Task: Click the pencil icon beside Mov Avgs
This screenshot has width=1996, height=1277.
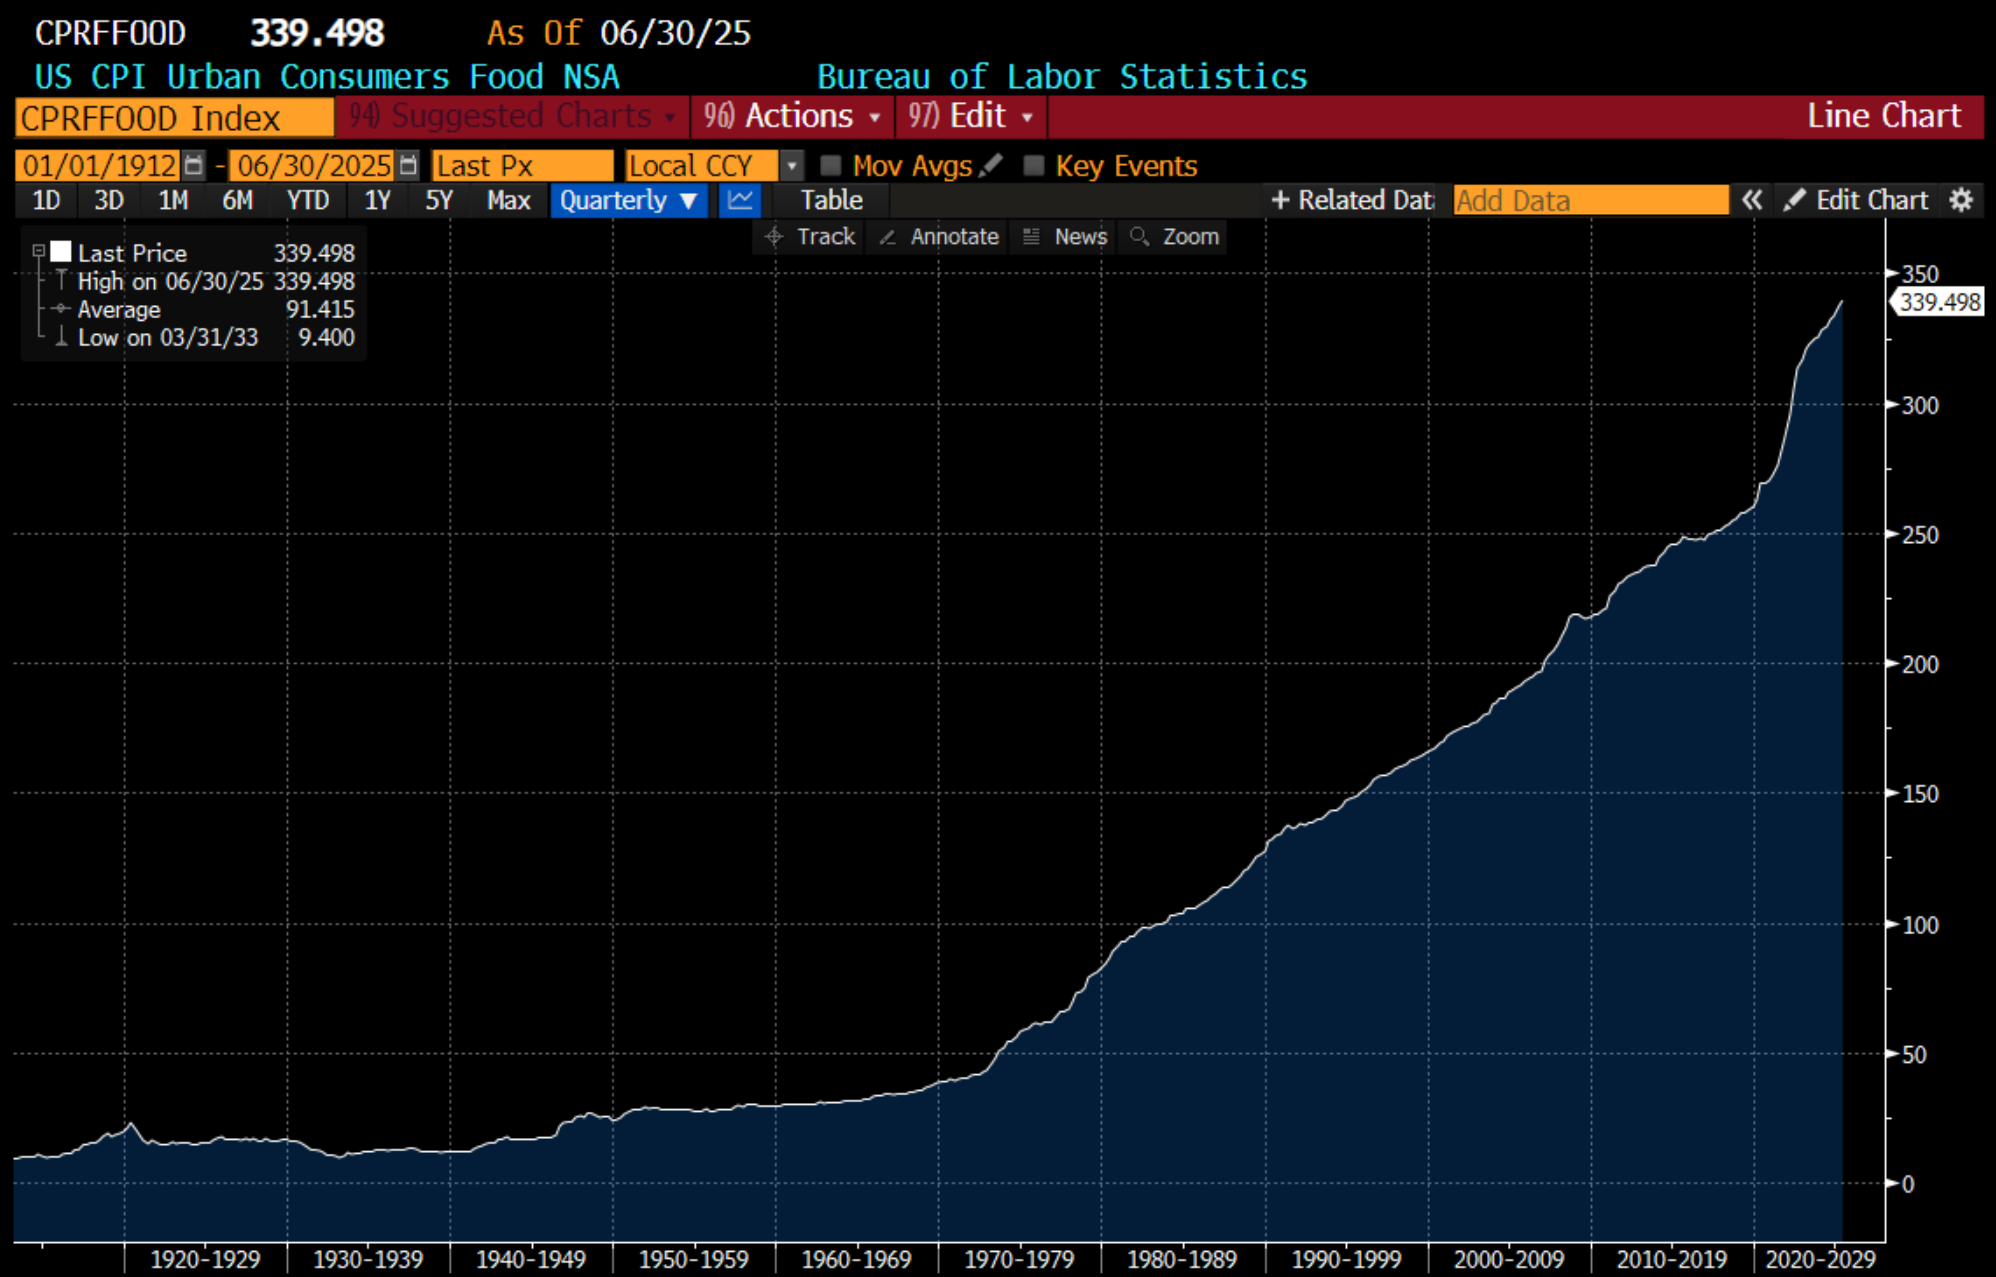Action: [x=991, y=165]
